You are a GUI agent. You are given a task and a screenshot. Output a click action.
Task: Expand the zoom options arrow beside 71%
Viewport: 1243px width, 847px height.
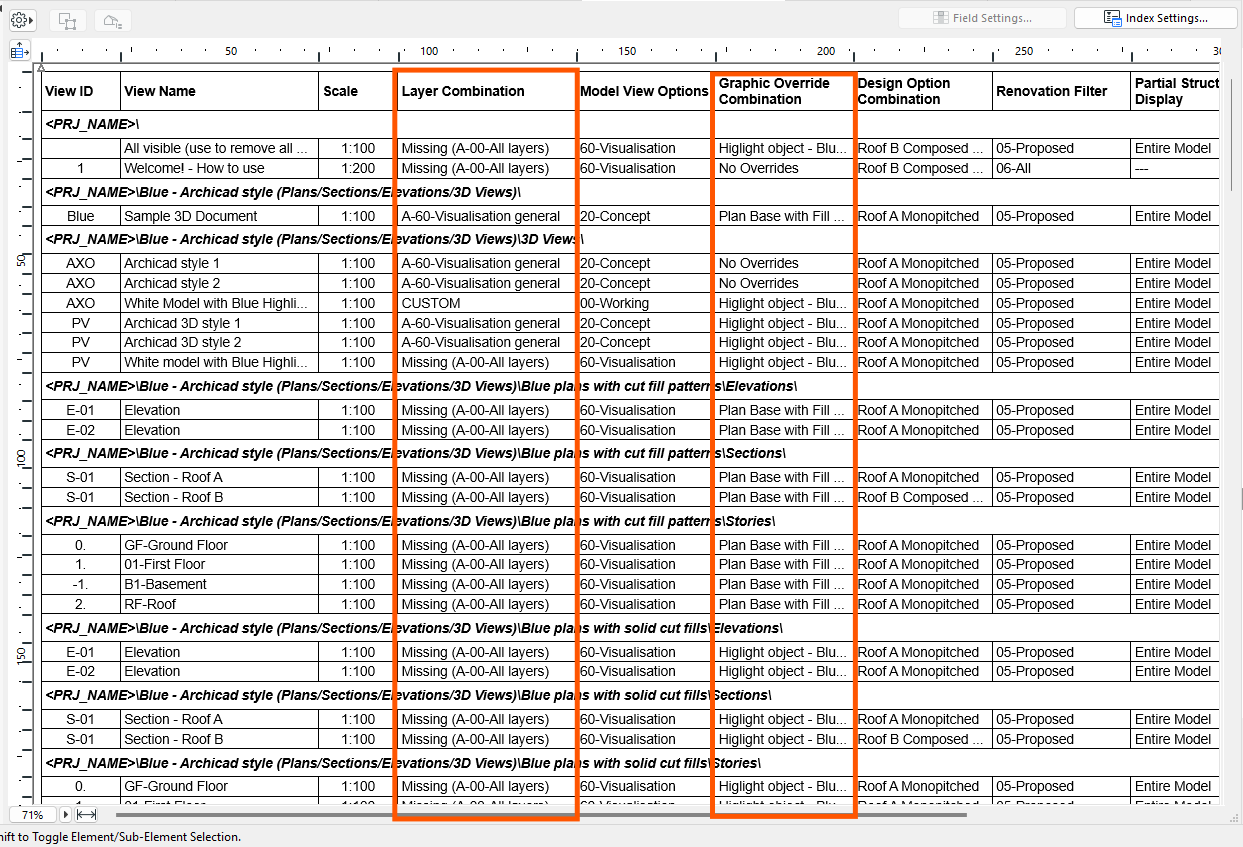pos(65,815)
